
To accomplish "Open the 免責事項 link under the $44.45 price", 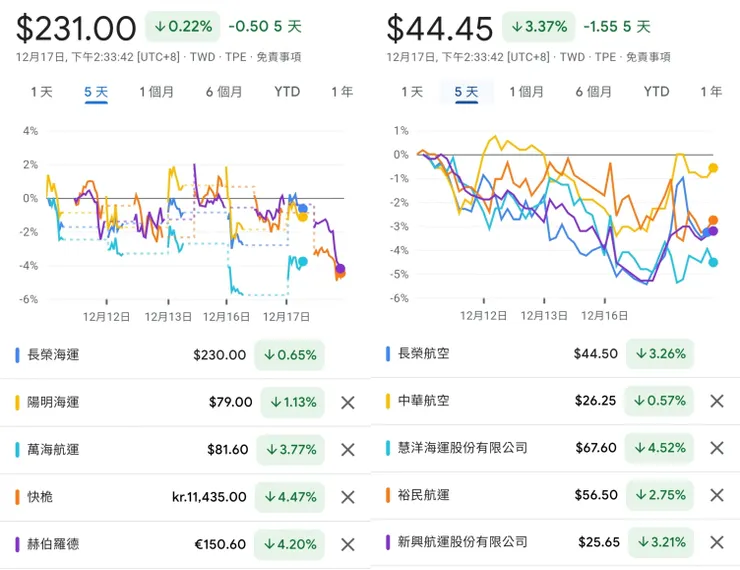I will tap(648, 57).
